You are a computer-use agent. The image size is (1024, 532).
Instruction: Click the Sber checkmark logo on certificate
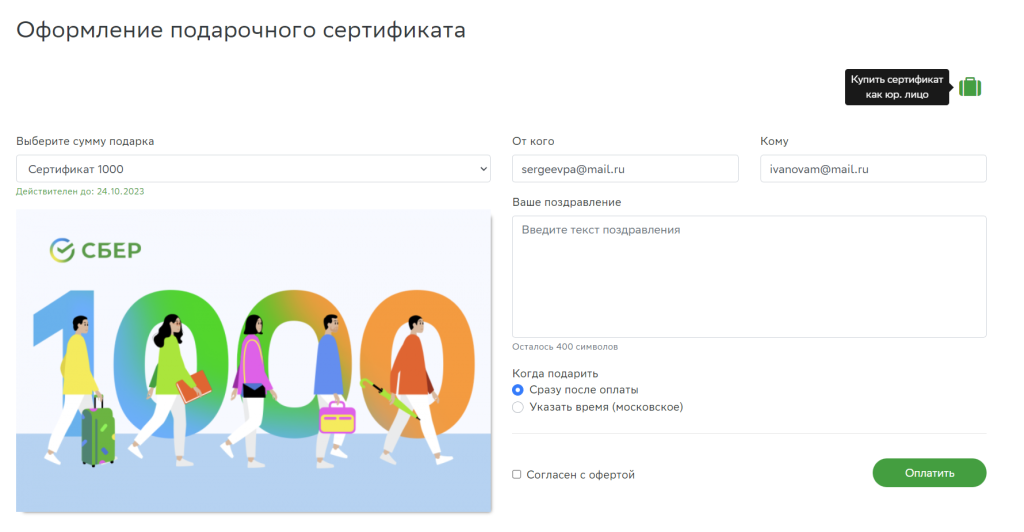click(x=62, y=250)
